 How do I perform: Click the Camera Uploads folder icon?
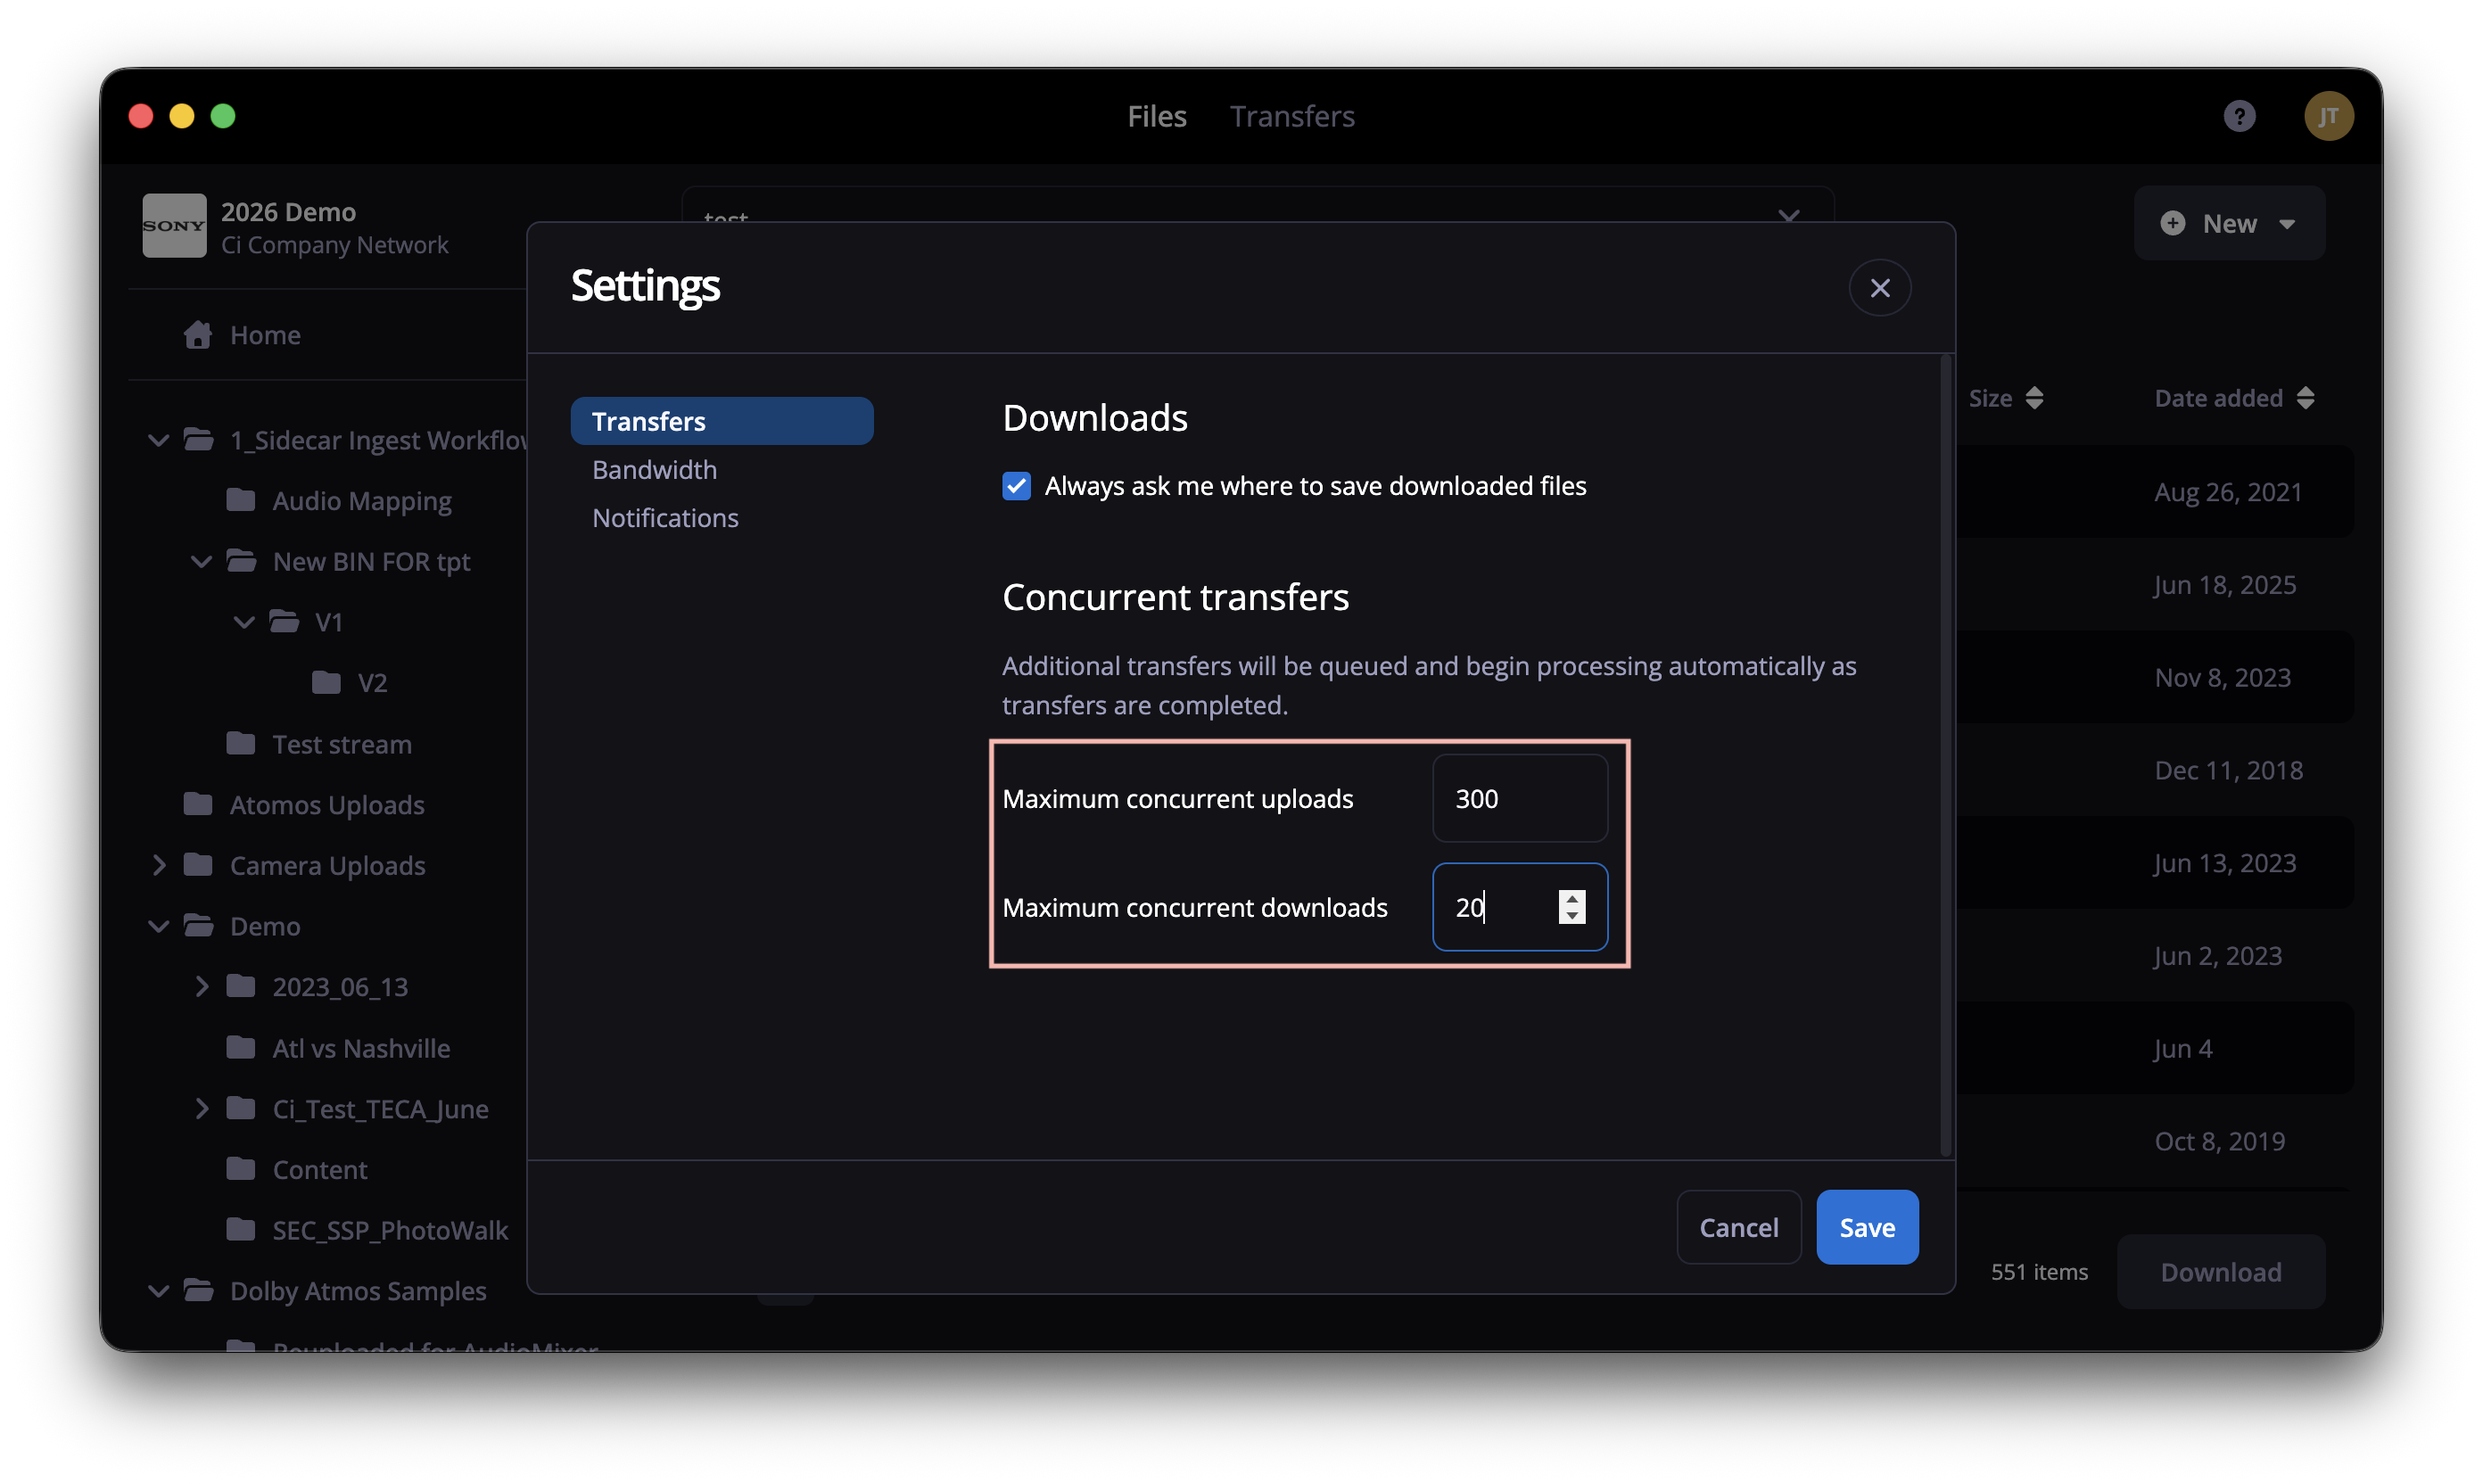(x=198, y=864)
